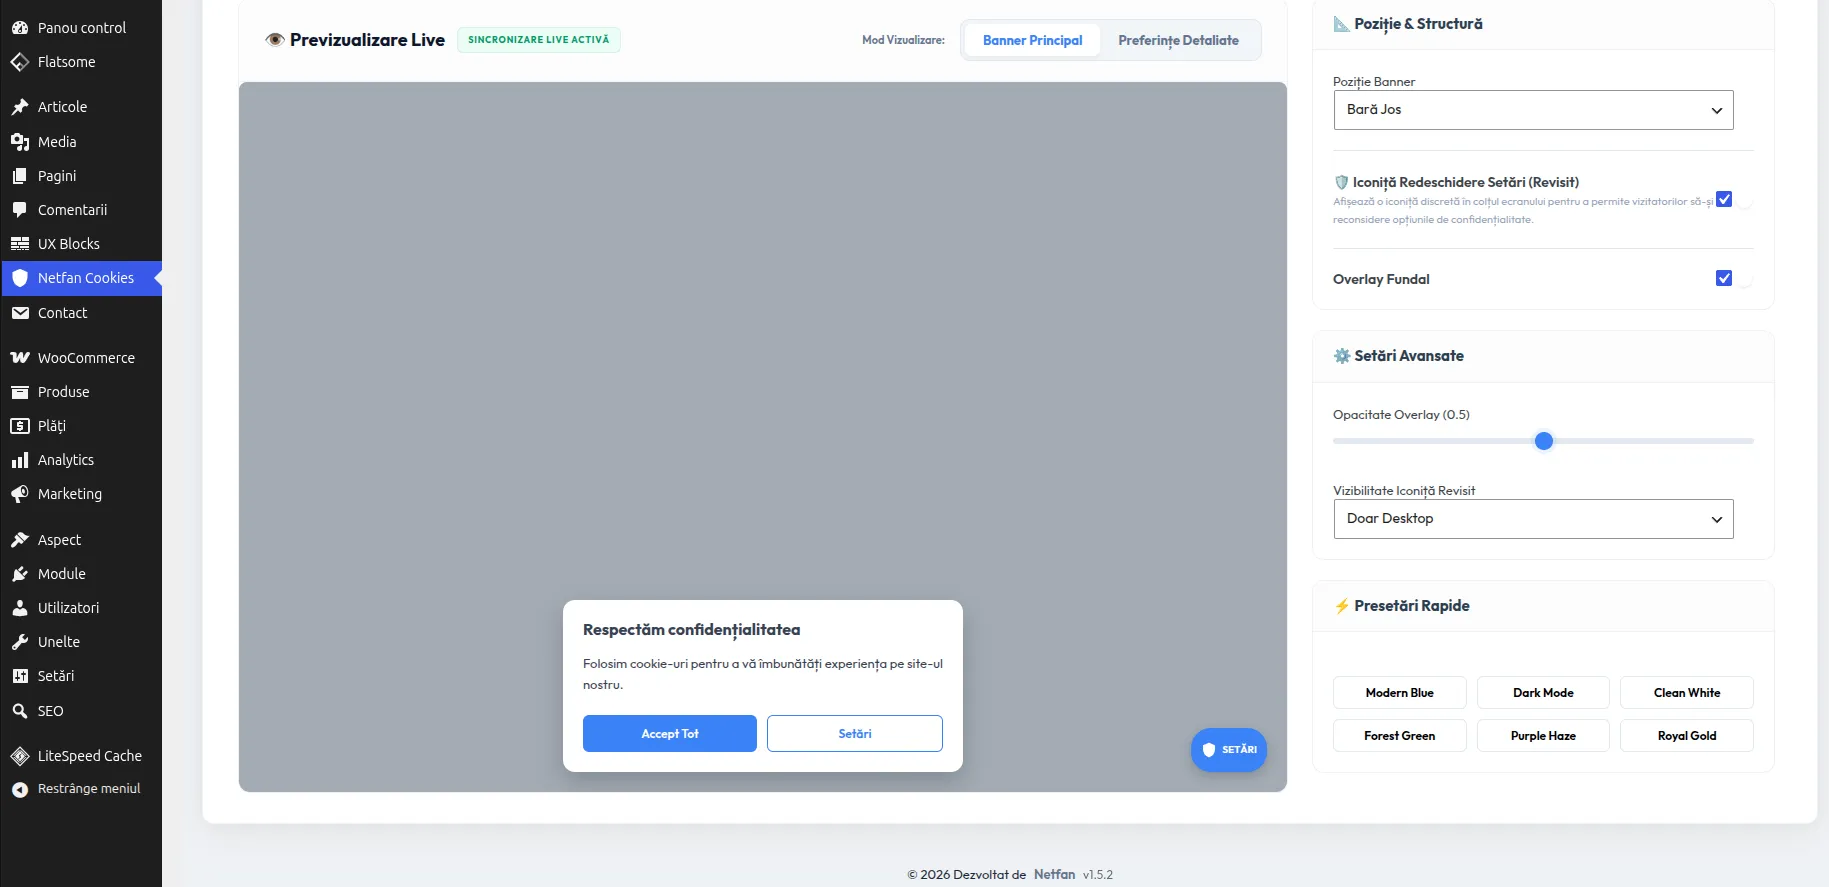
Task: Click the Respectăm confidențialitatea heading
Action: tap(692, 630)
